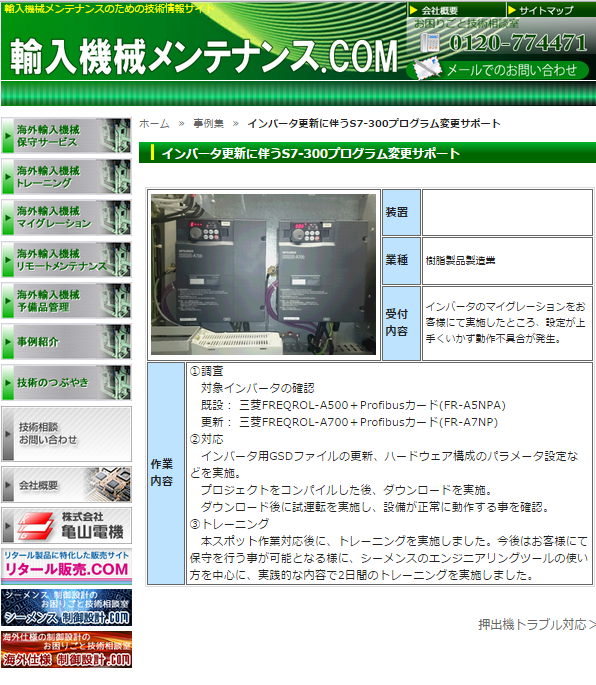Click green arrow on 予備品管理 menu item
The image size is (596, 685).
pos(8,301)
